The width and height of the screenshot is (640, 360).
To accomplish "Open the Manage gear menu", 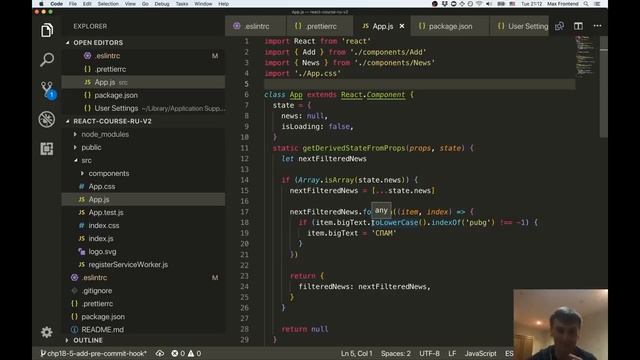I will [x=47, y=332].
